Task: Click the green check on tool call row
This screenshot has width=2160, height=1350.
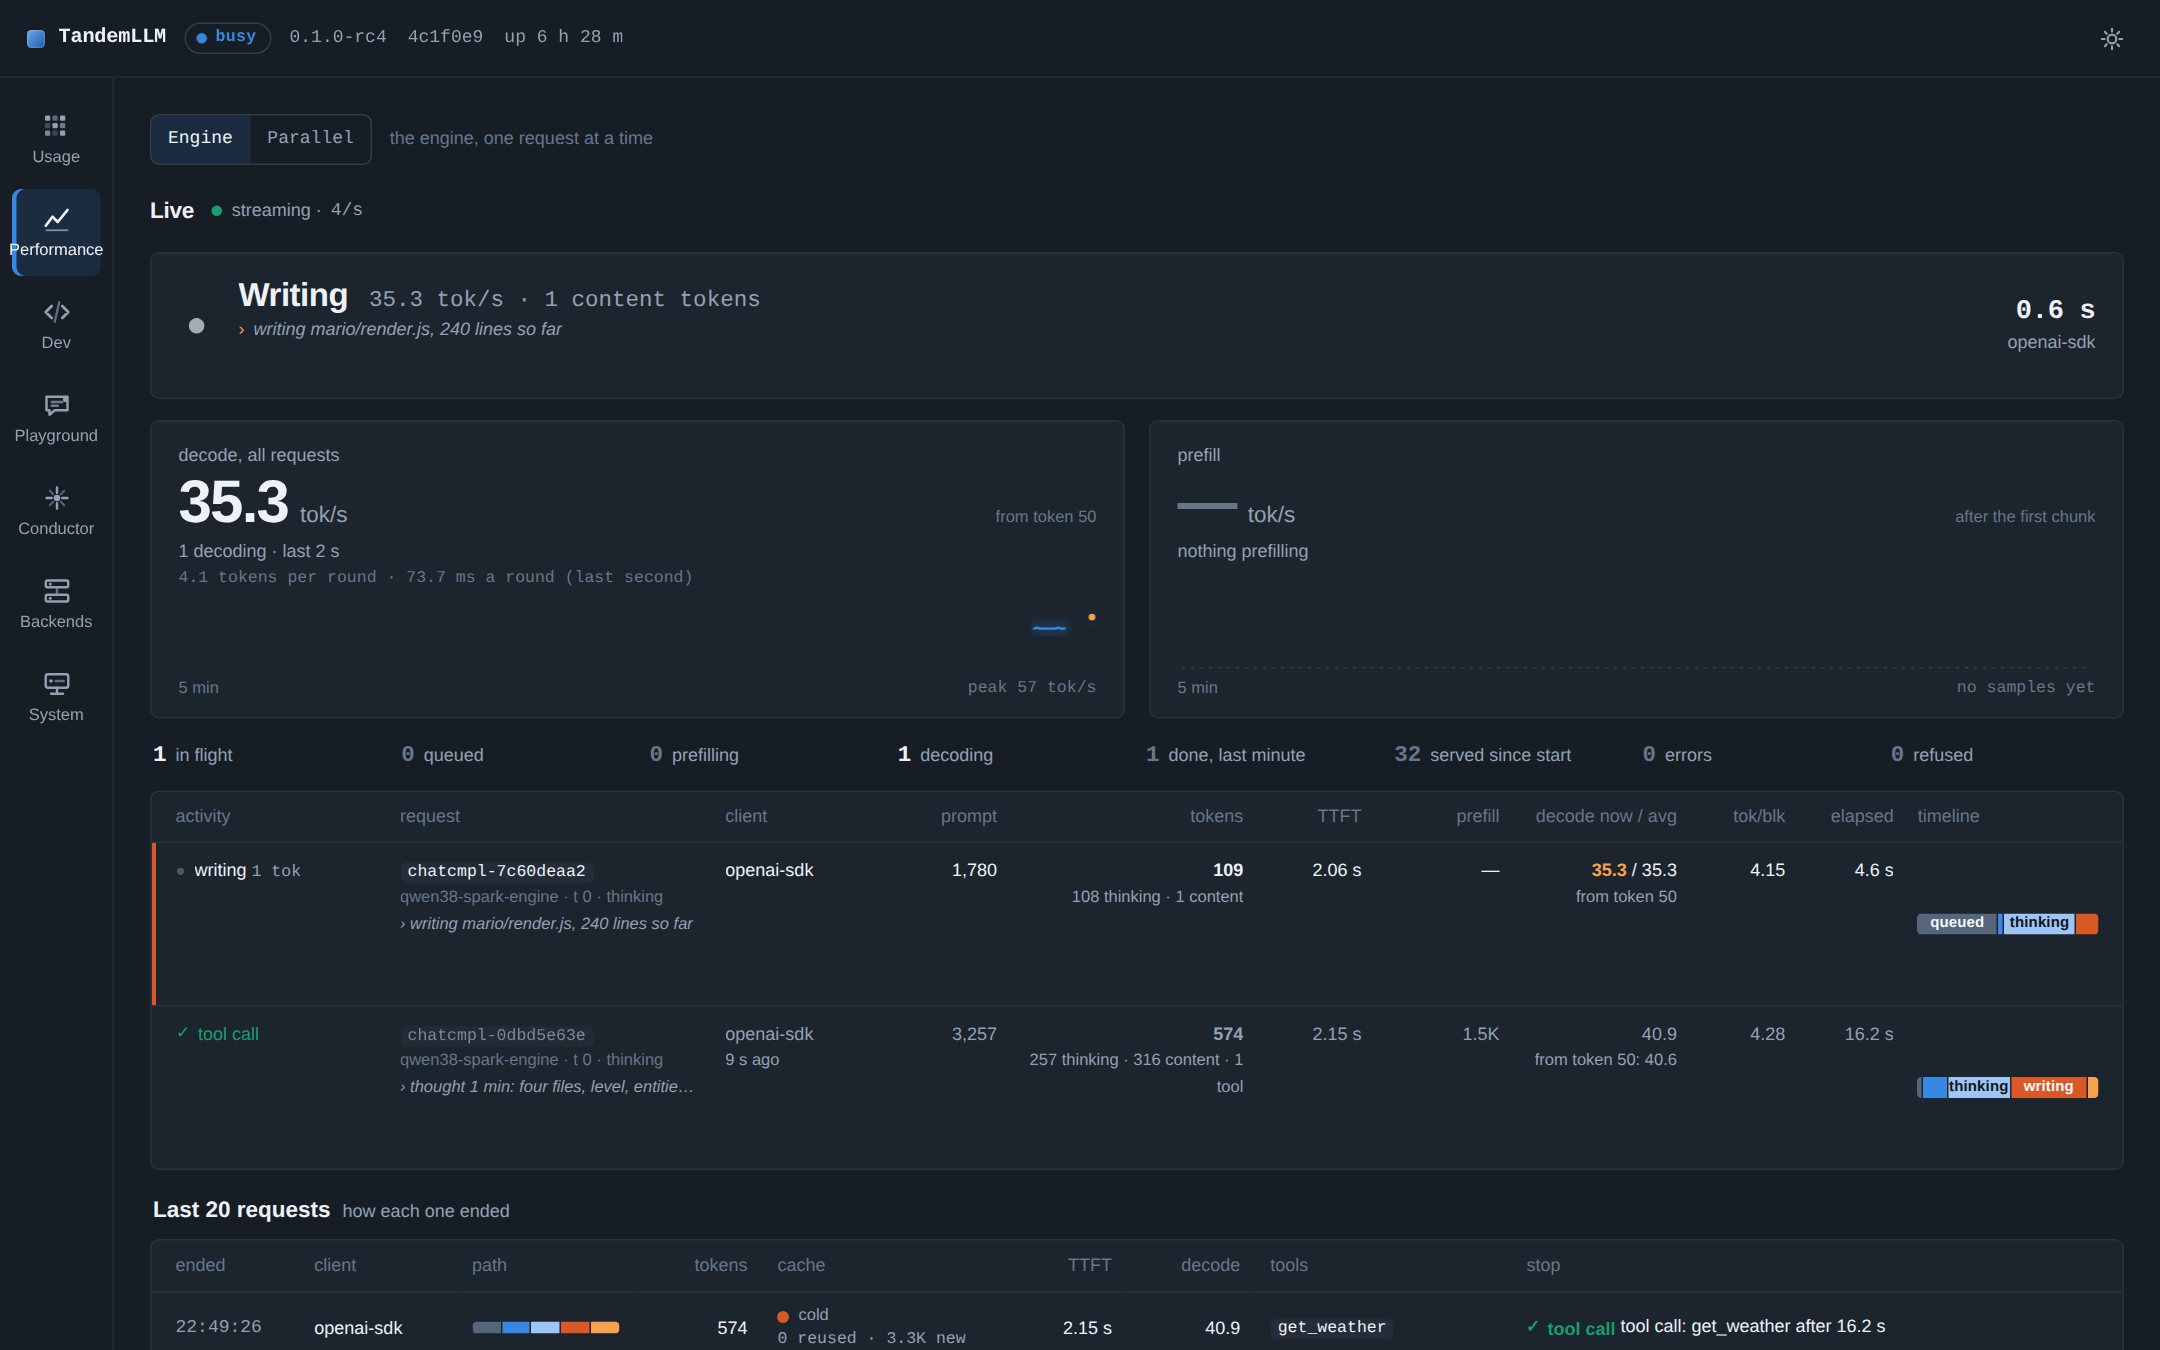Action: 182,1032
